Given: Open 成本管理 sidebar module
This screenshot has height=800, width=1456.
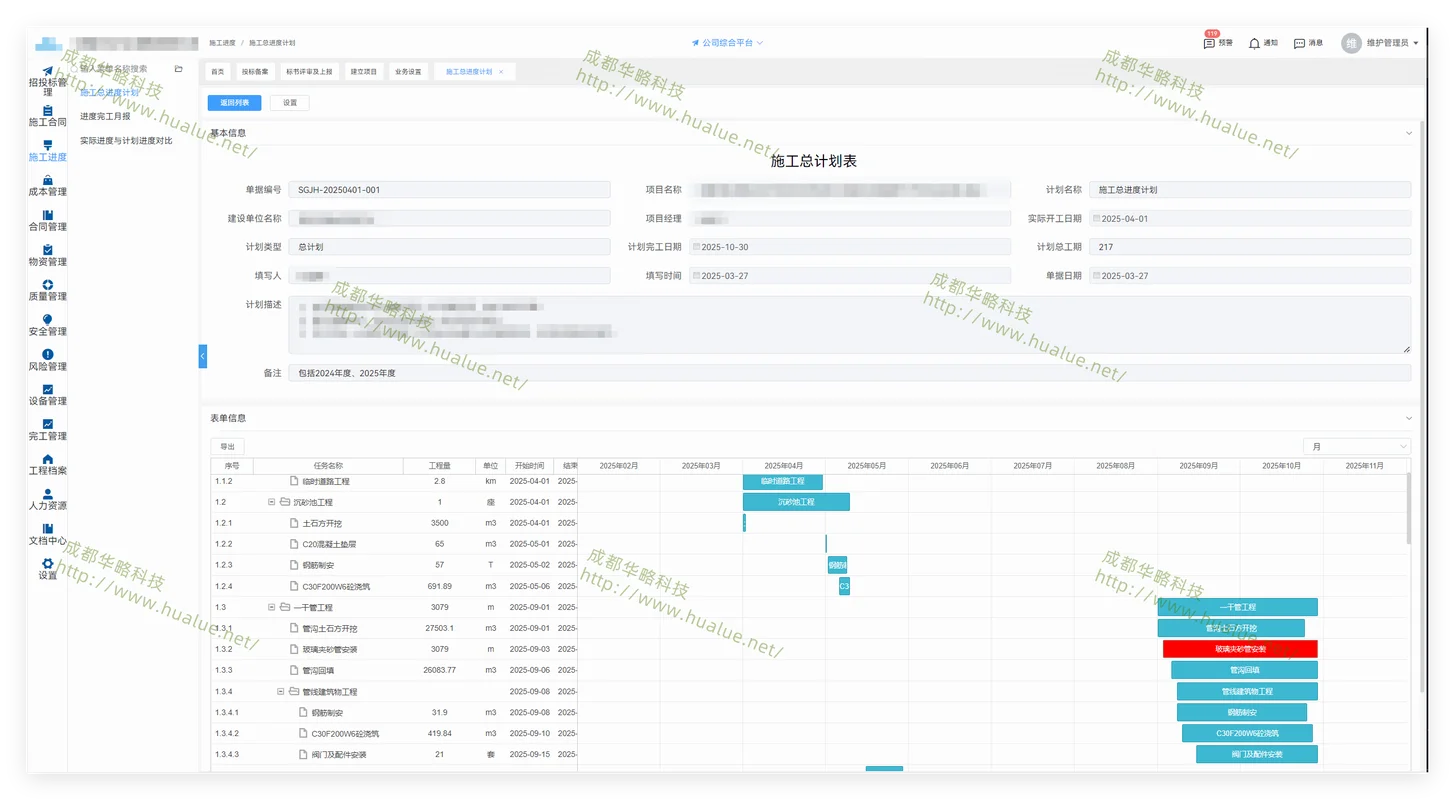Looking at the screenshot, I should pos(47,186).
